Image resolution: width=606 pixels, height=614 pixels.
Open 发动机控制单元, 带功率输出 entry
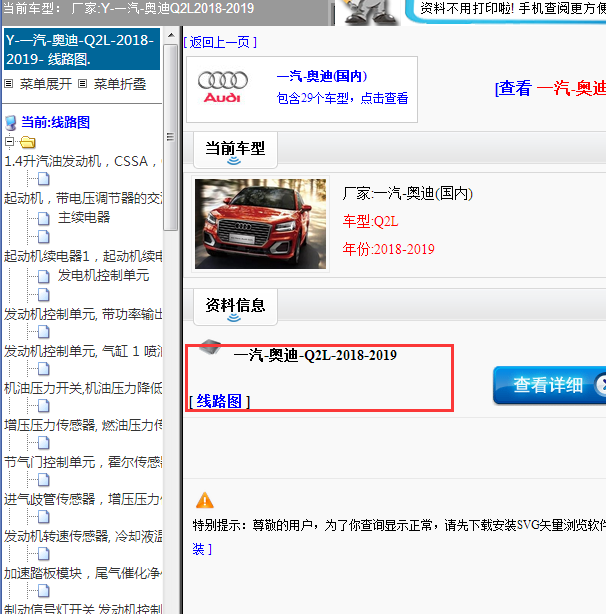(x=83, y=314)
